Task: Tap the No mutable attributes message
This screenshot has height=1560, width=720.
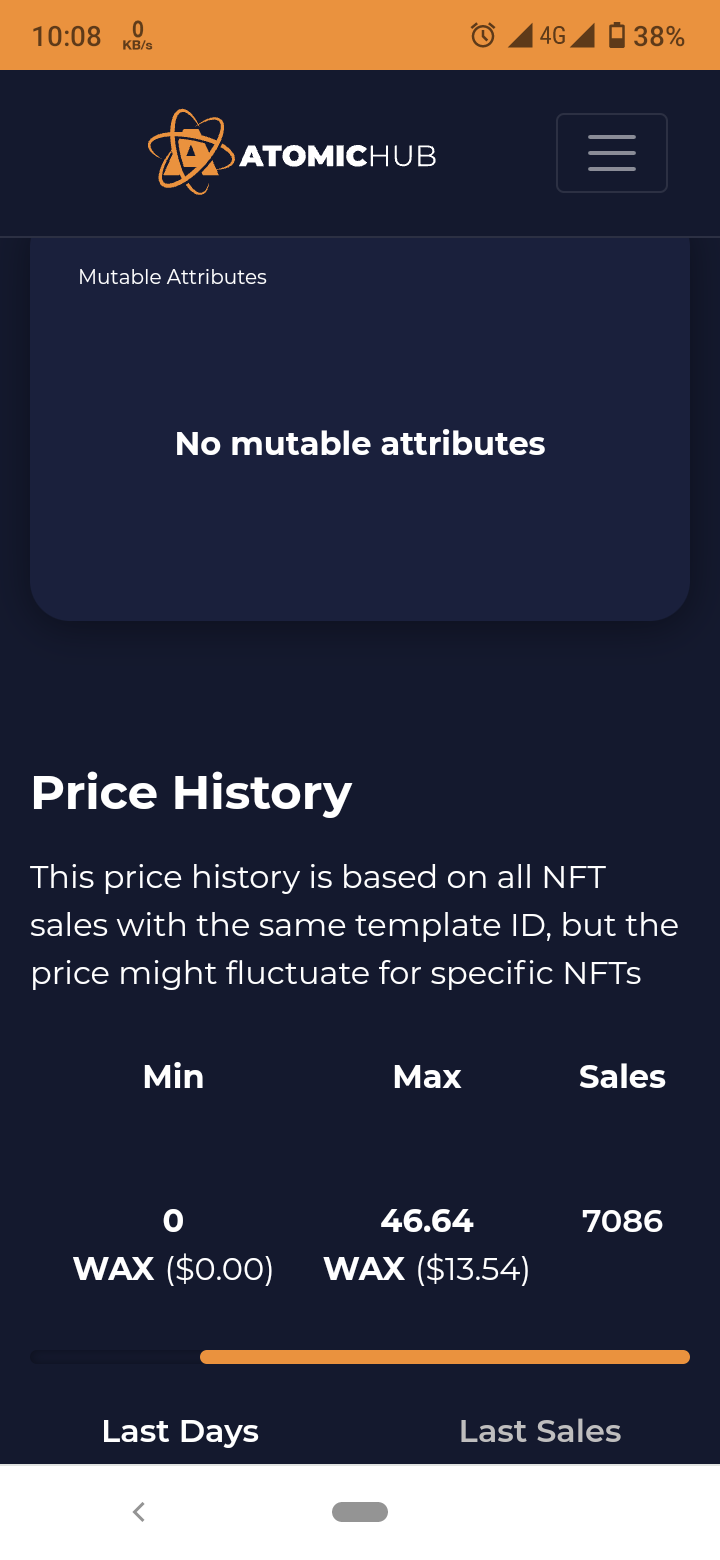Action: tap(360, 444)
